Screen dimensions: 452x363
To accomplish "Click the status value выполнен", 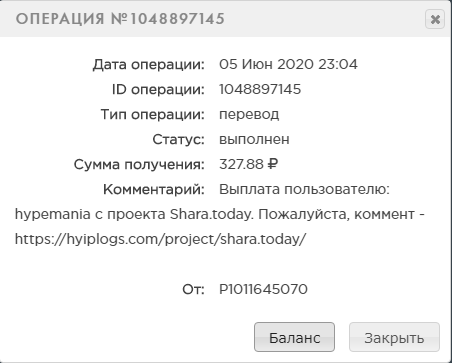I will 254,139.
